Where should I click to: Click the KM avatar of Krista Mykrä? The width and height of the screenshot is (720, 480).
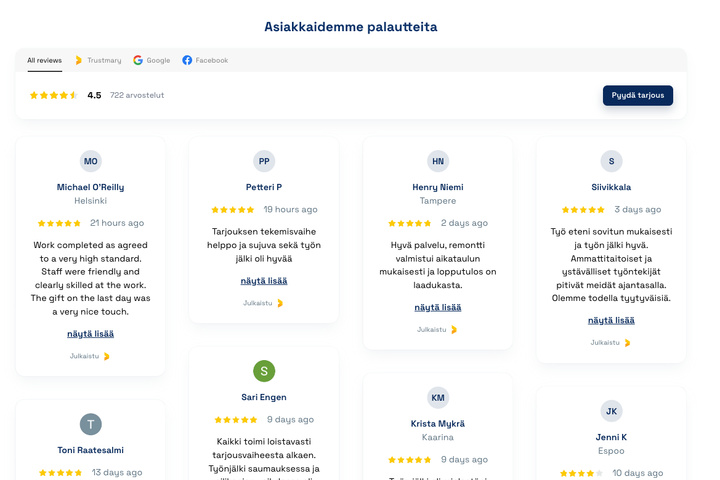(438, 398)
